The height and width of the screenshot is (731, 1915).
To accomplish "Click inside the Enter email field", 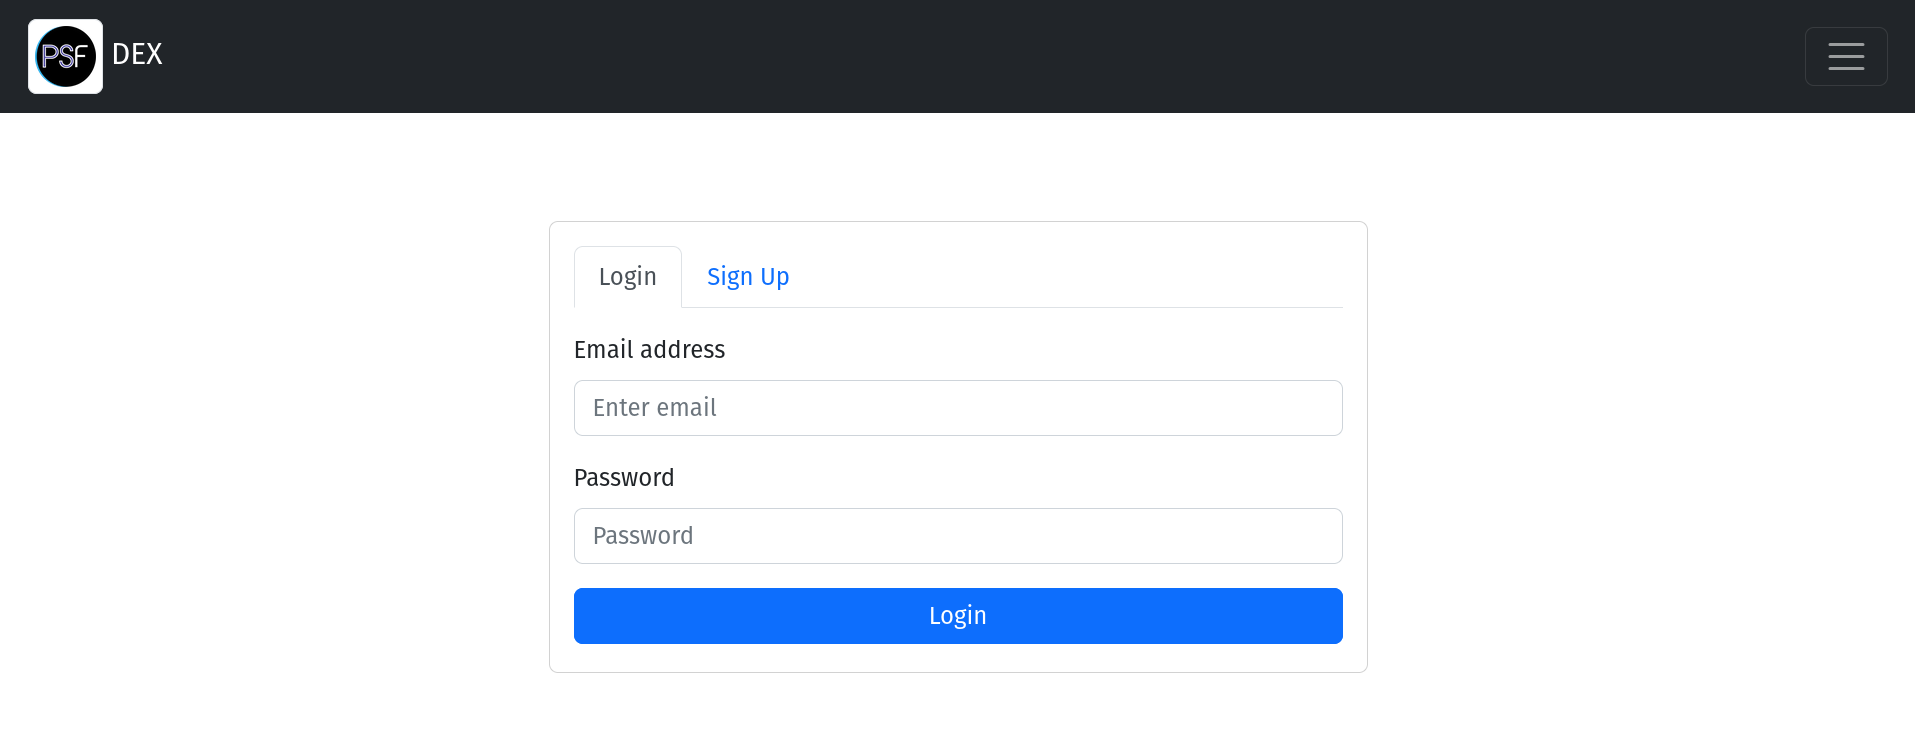I will tap(957, 408).
